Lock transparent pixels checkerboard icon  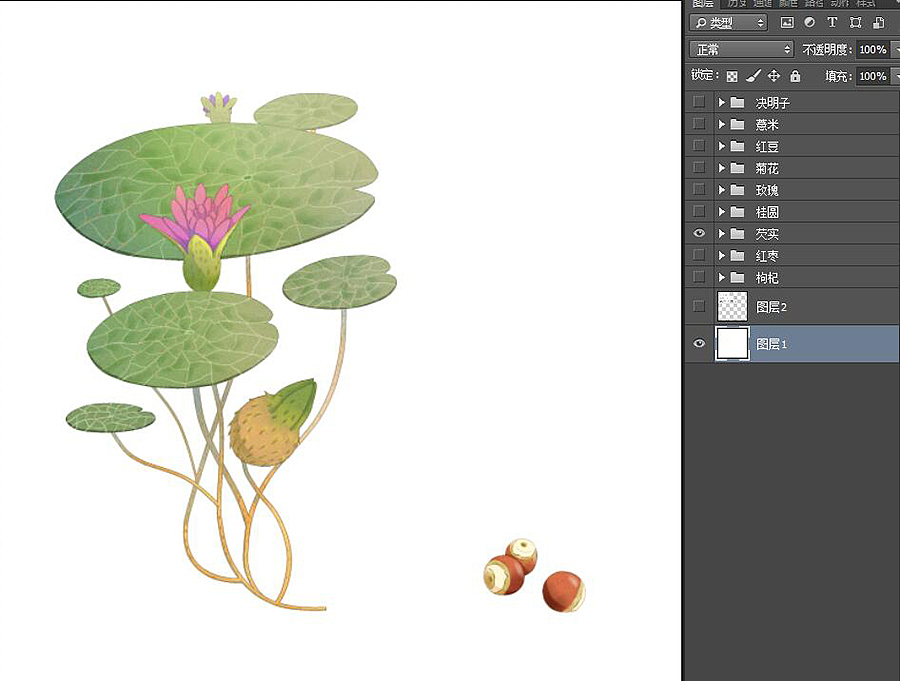click(x=732, y=76)
